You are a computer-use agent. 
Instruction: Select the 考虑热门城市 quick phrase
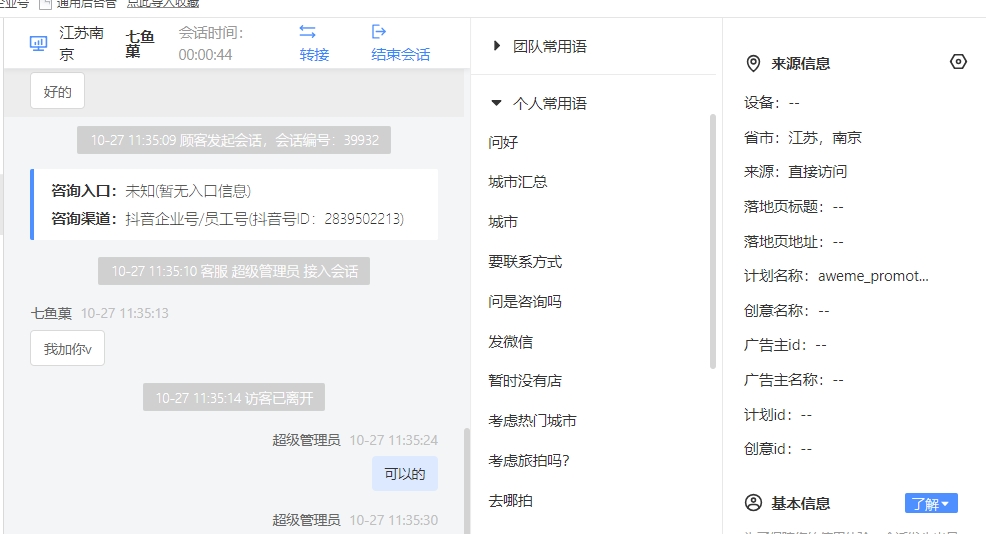point(532,421)
